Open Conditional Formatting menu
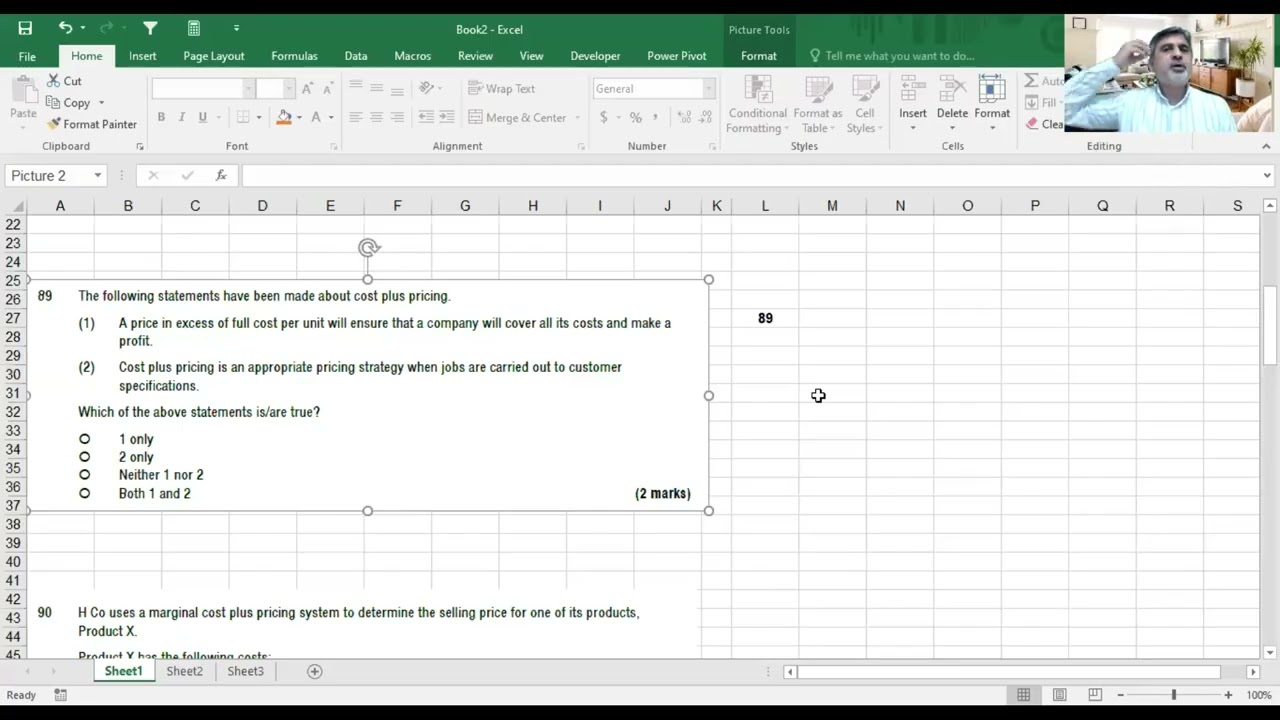Viewport: 1280px width, 720px height. click(x=758, y=105)
